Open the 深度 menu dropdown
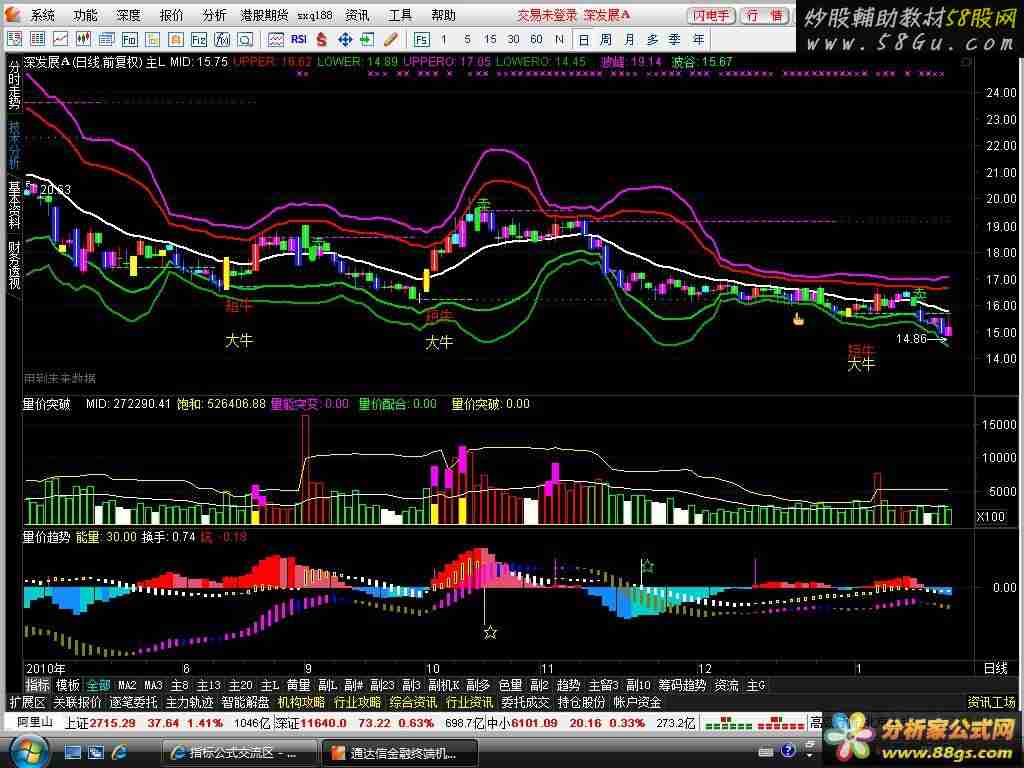 tap(129, 15)
